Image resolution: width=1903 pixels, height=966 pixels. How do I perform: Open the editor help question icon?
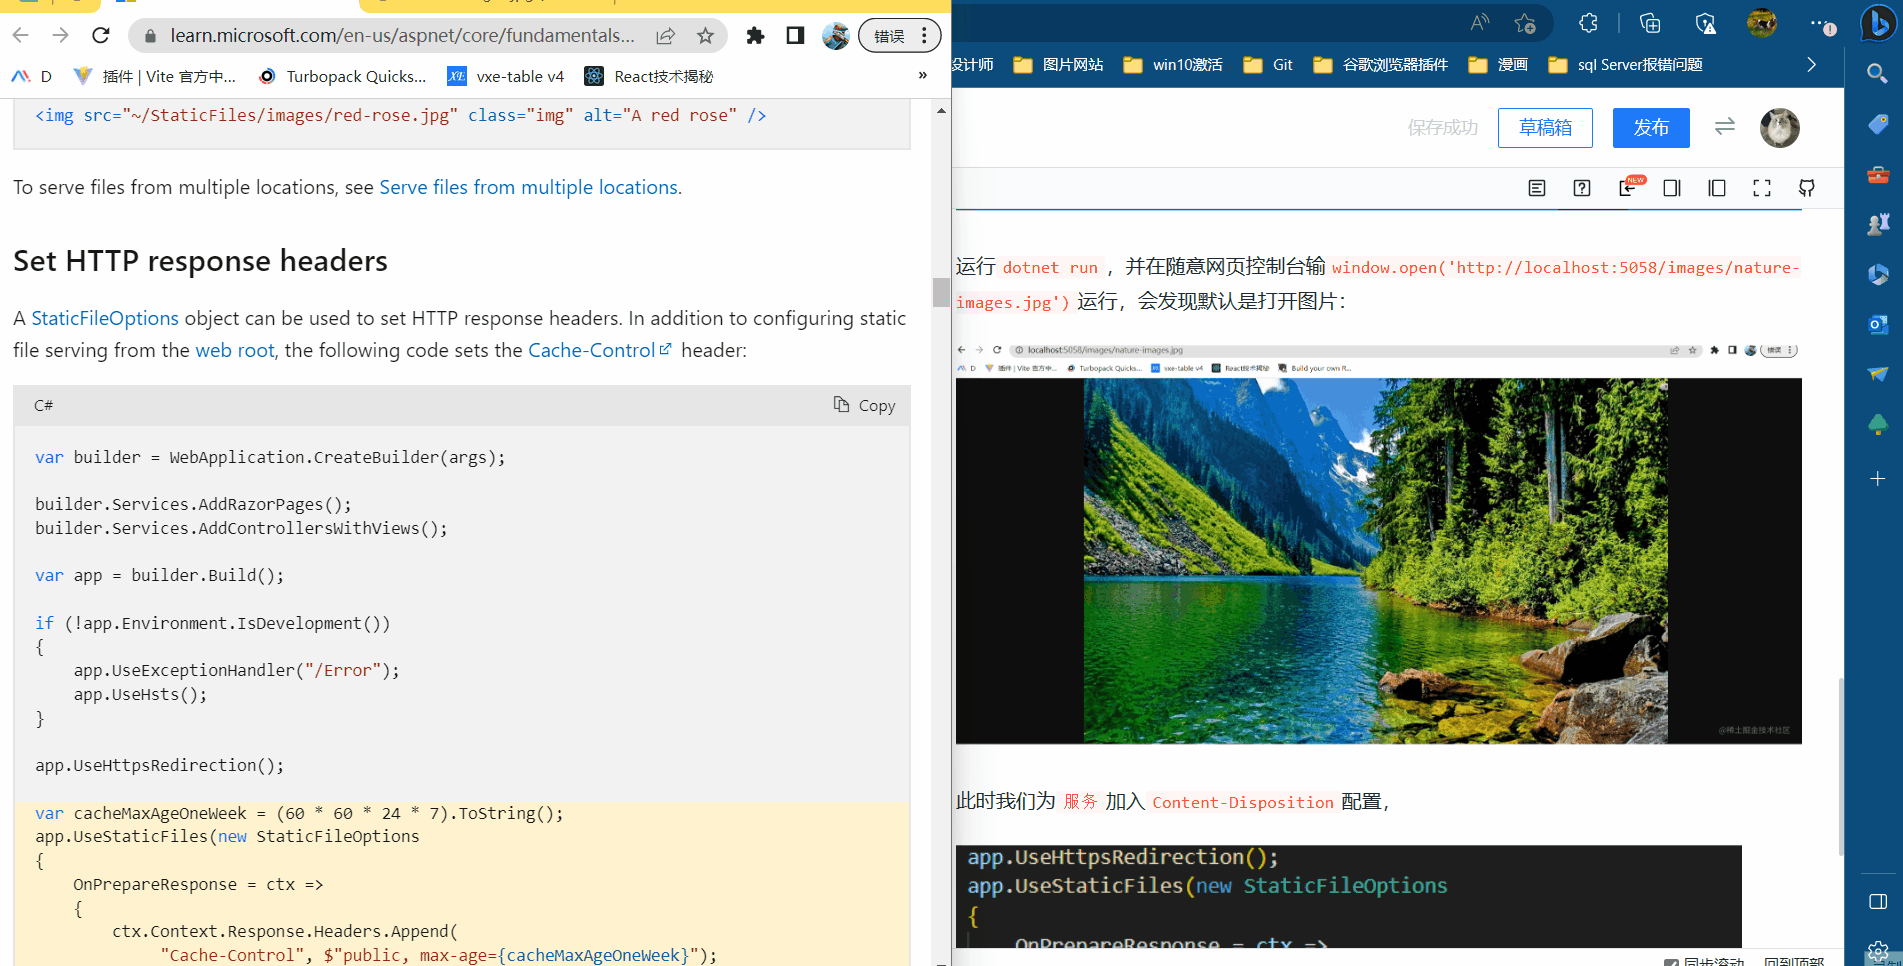tap(1582, 188)
